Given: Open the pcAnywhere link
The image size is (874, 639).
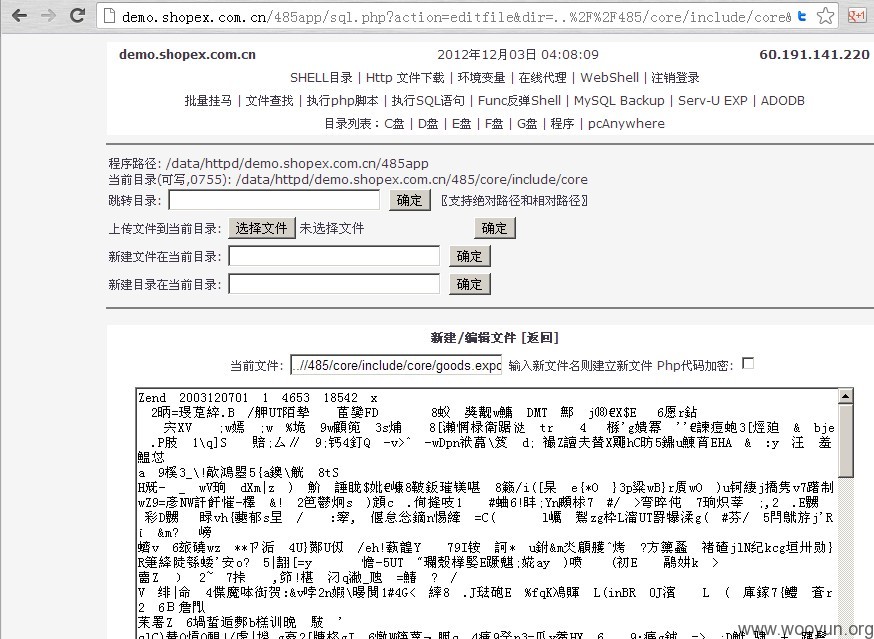Looking at the screenshot, I should (626, 123).
